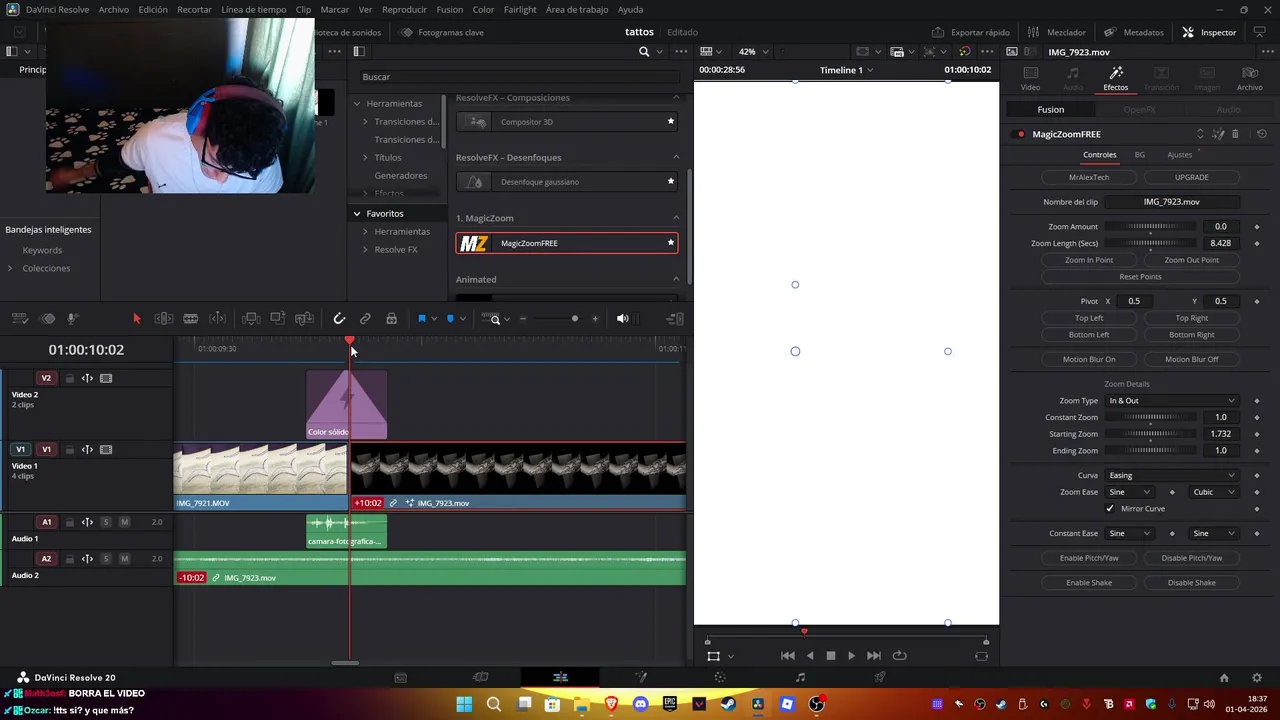Image resolution: width=1280 pixels, height=720 pixels.
Task: Open the Curva Easing dropdown
Action: click(x=1172, y=476)
